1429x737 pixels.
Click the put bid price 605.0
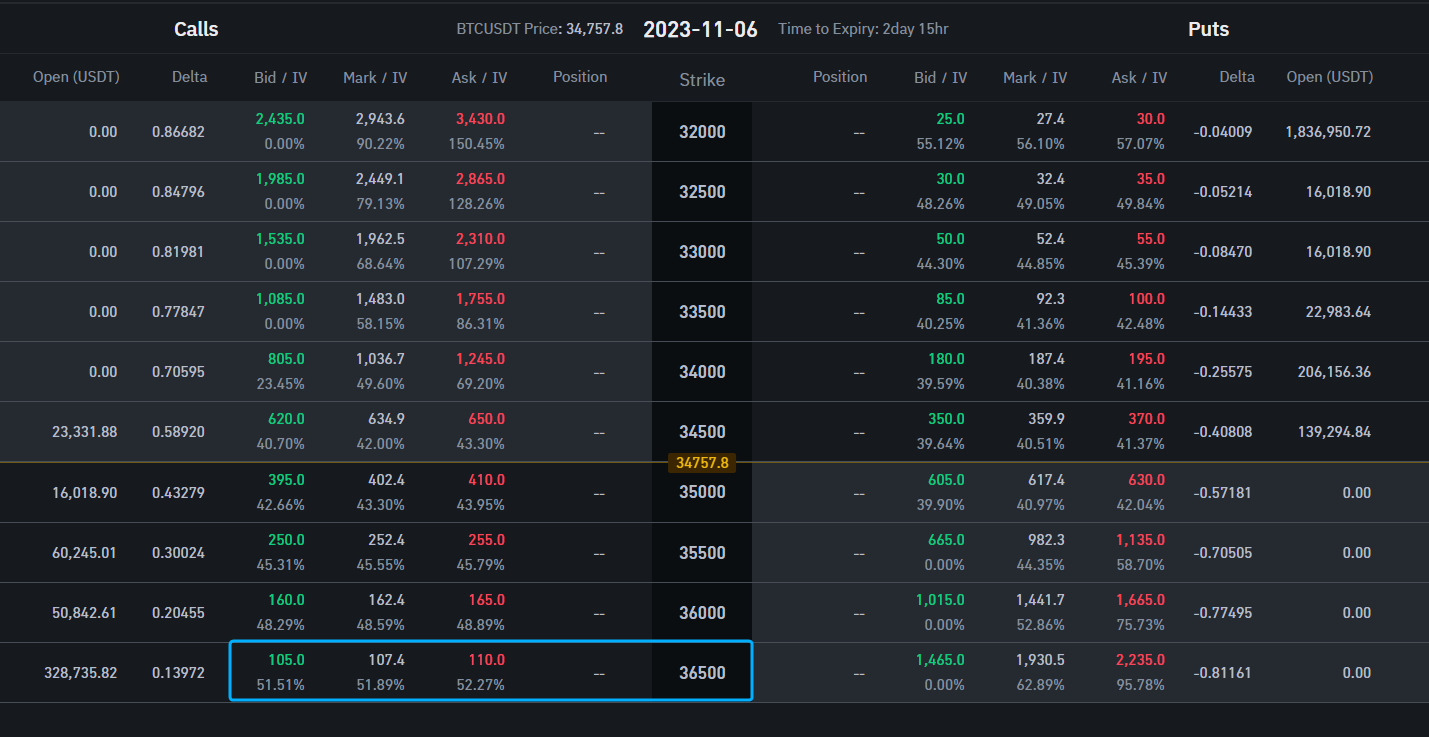click(946, 480)
